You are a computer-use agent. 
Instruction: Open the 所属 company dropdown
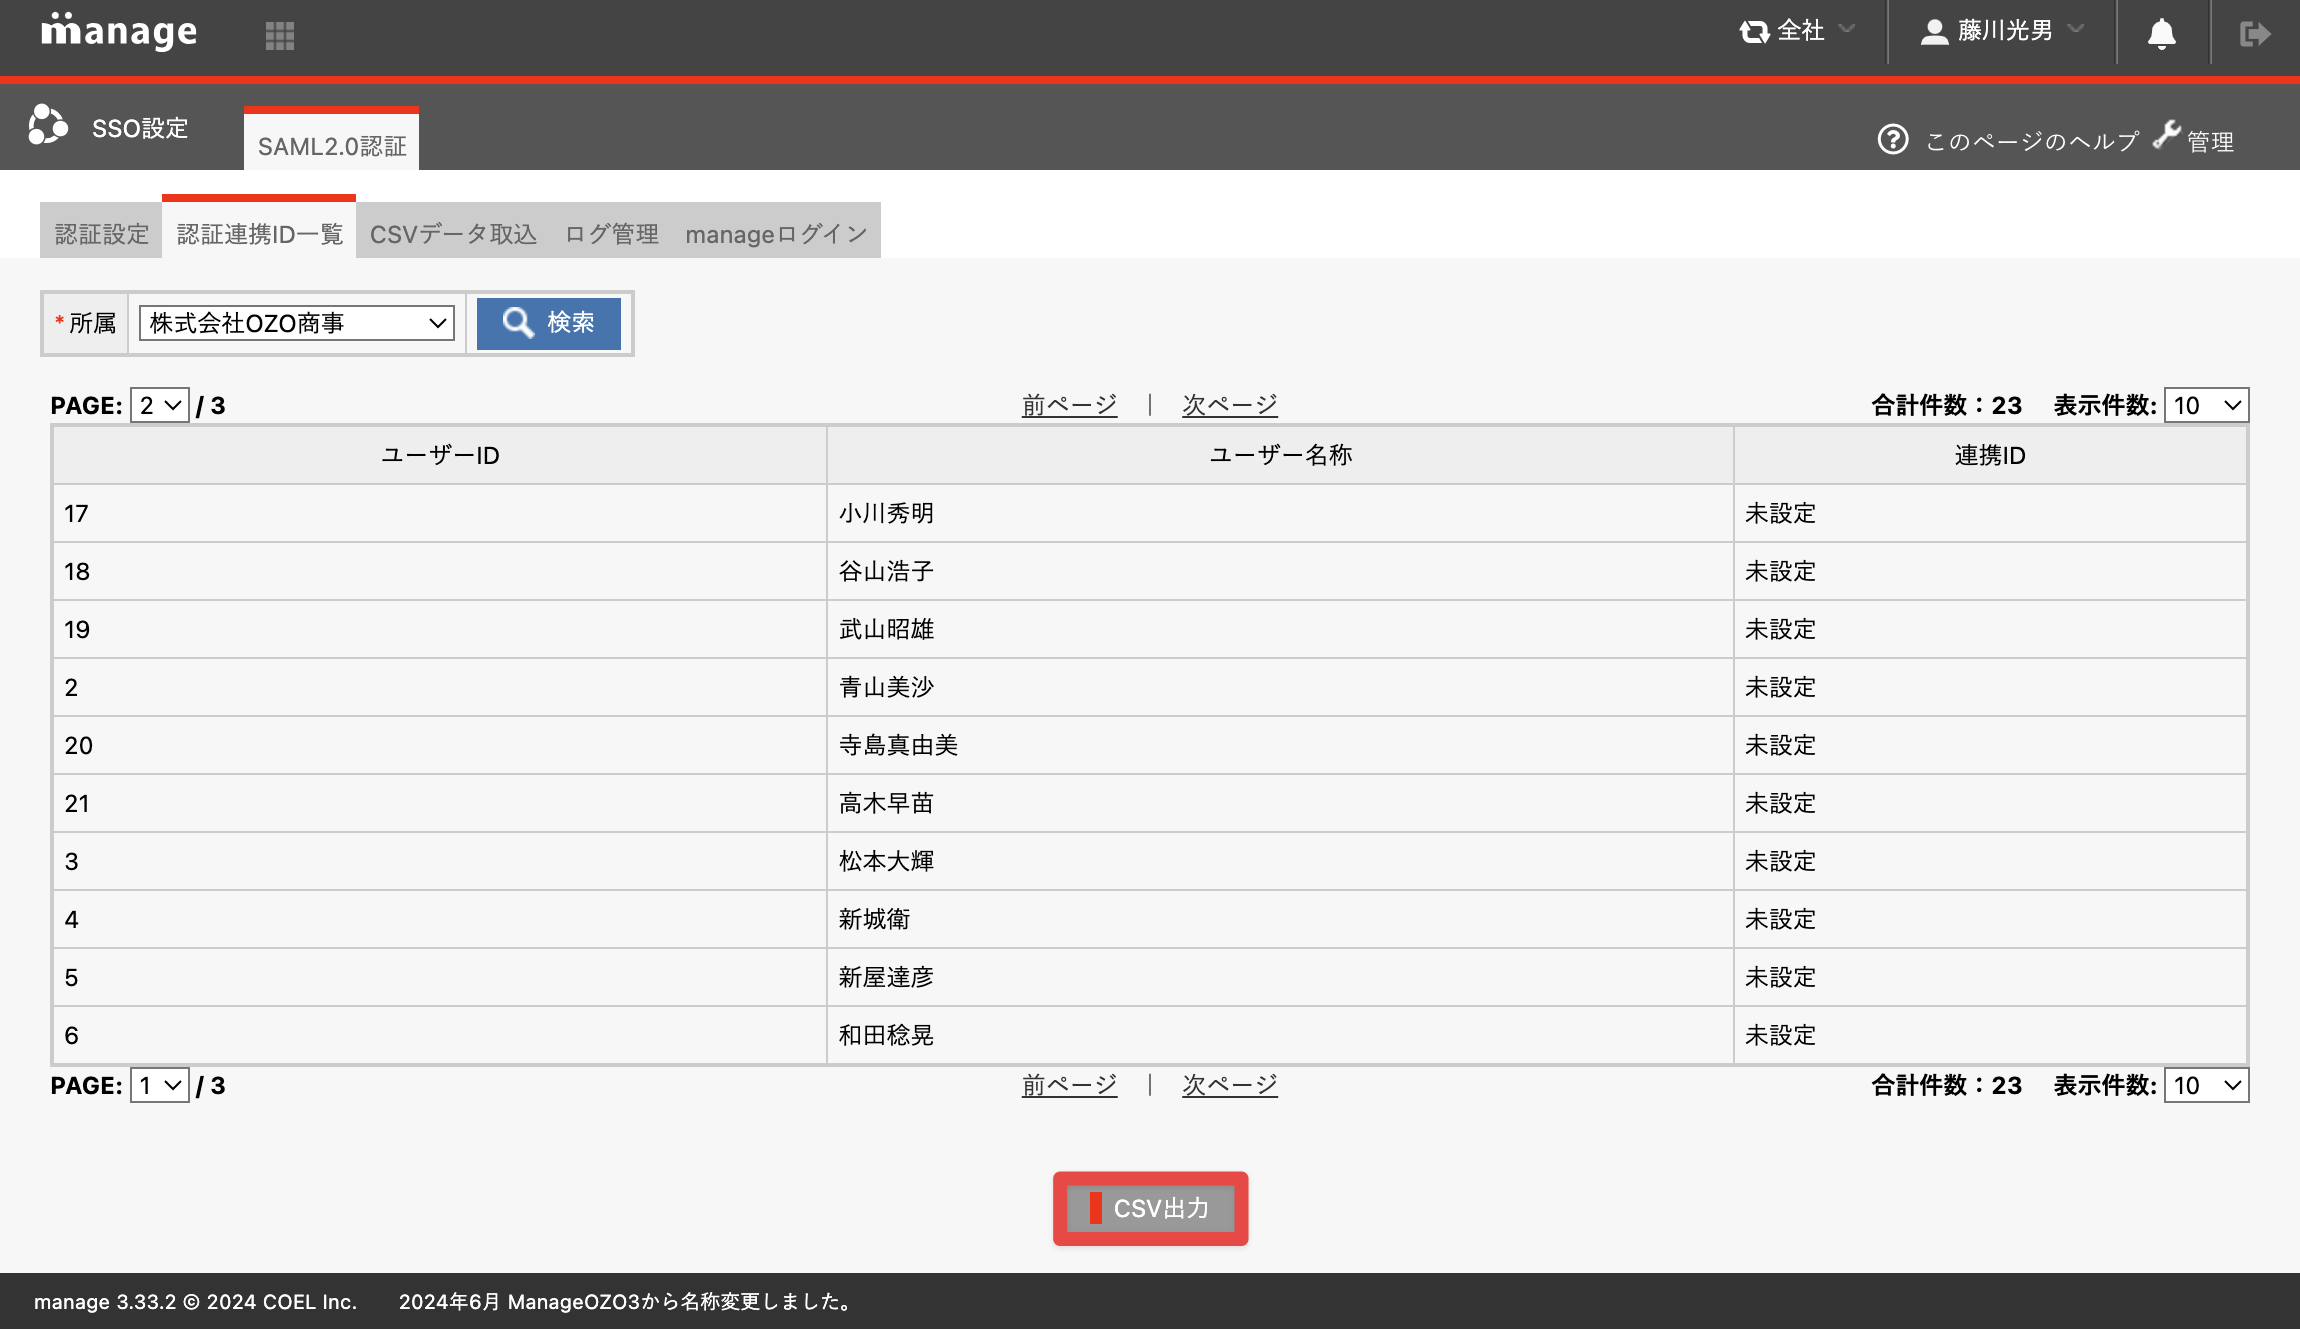coord(297,323)
